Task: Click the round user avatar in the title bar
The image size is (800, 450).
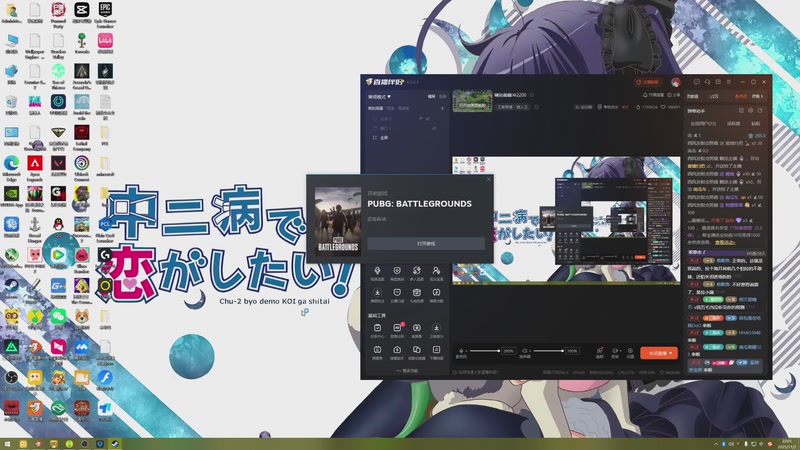Action: [676, 82]
